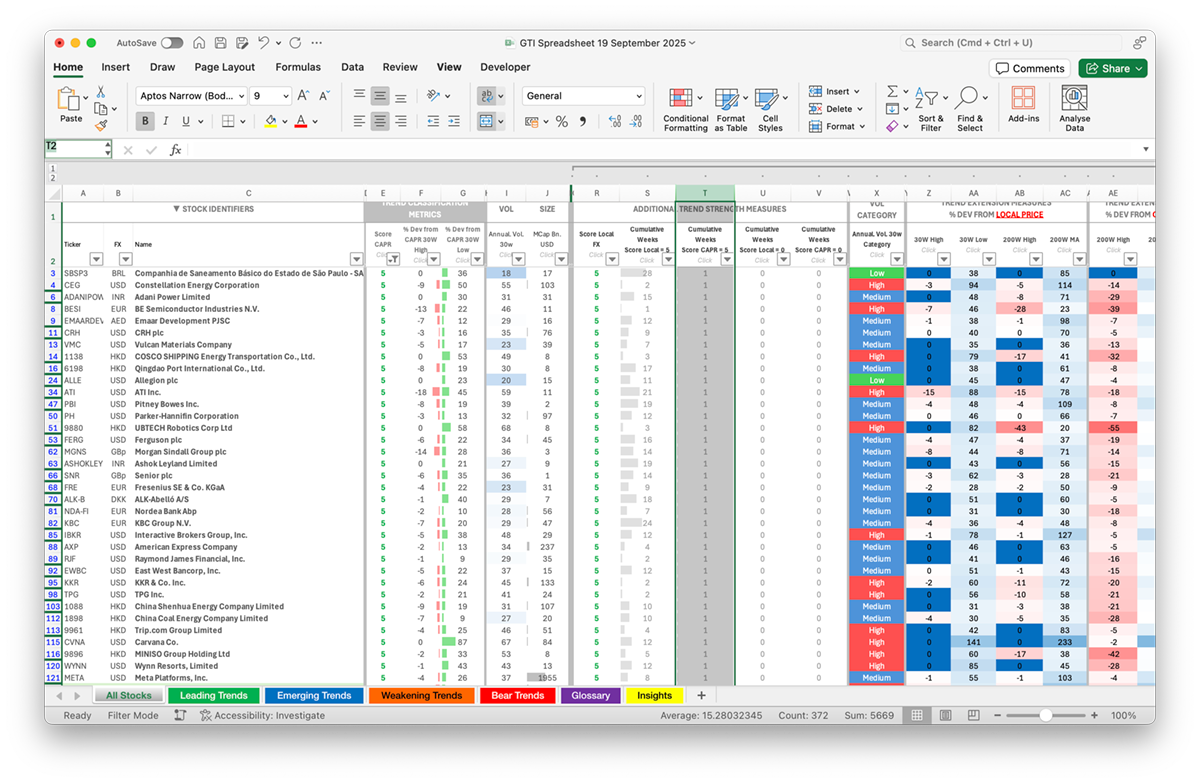This screenshot has width=1200, height=783.
Task: Toggle Bold formatting
Action: pyautogui.click(x=146, y=121)
